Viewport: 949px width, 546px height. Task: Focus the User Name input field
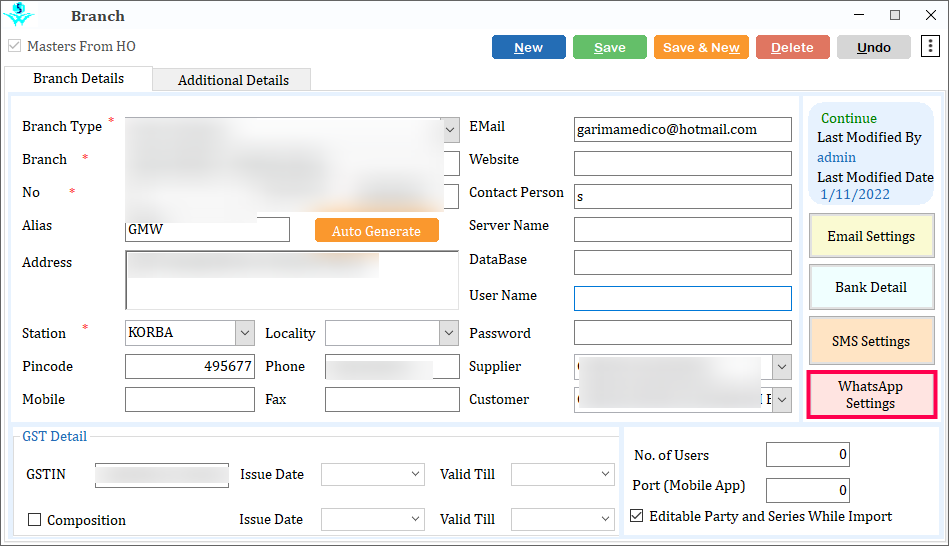click(682, 298)
